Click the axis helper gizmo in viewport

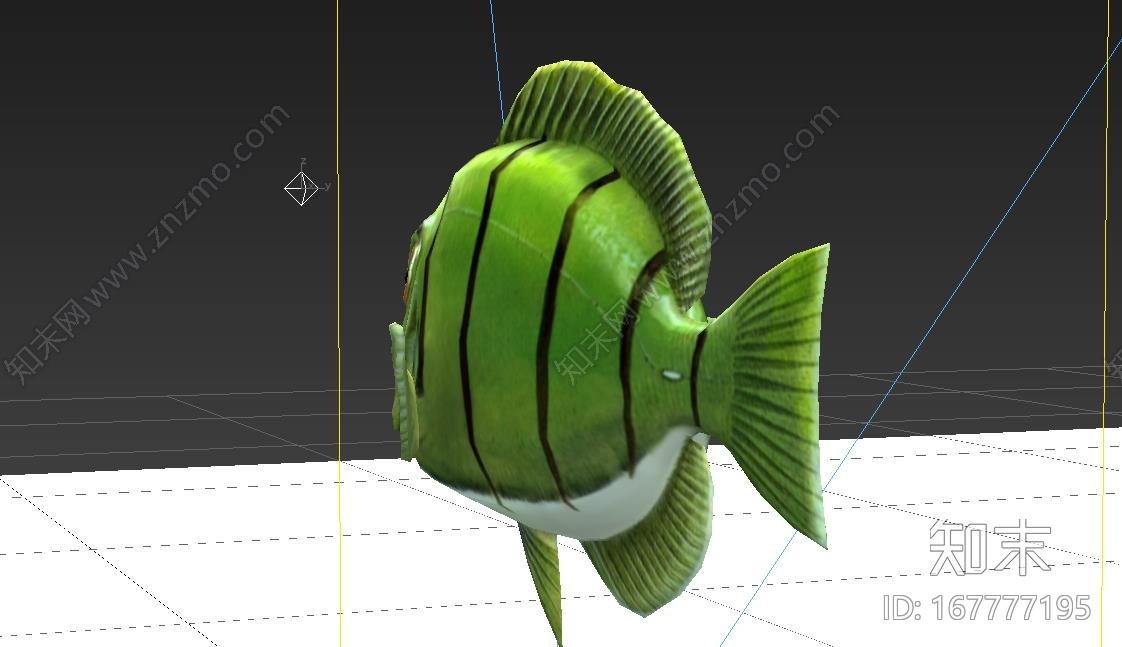point(301,187)
